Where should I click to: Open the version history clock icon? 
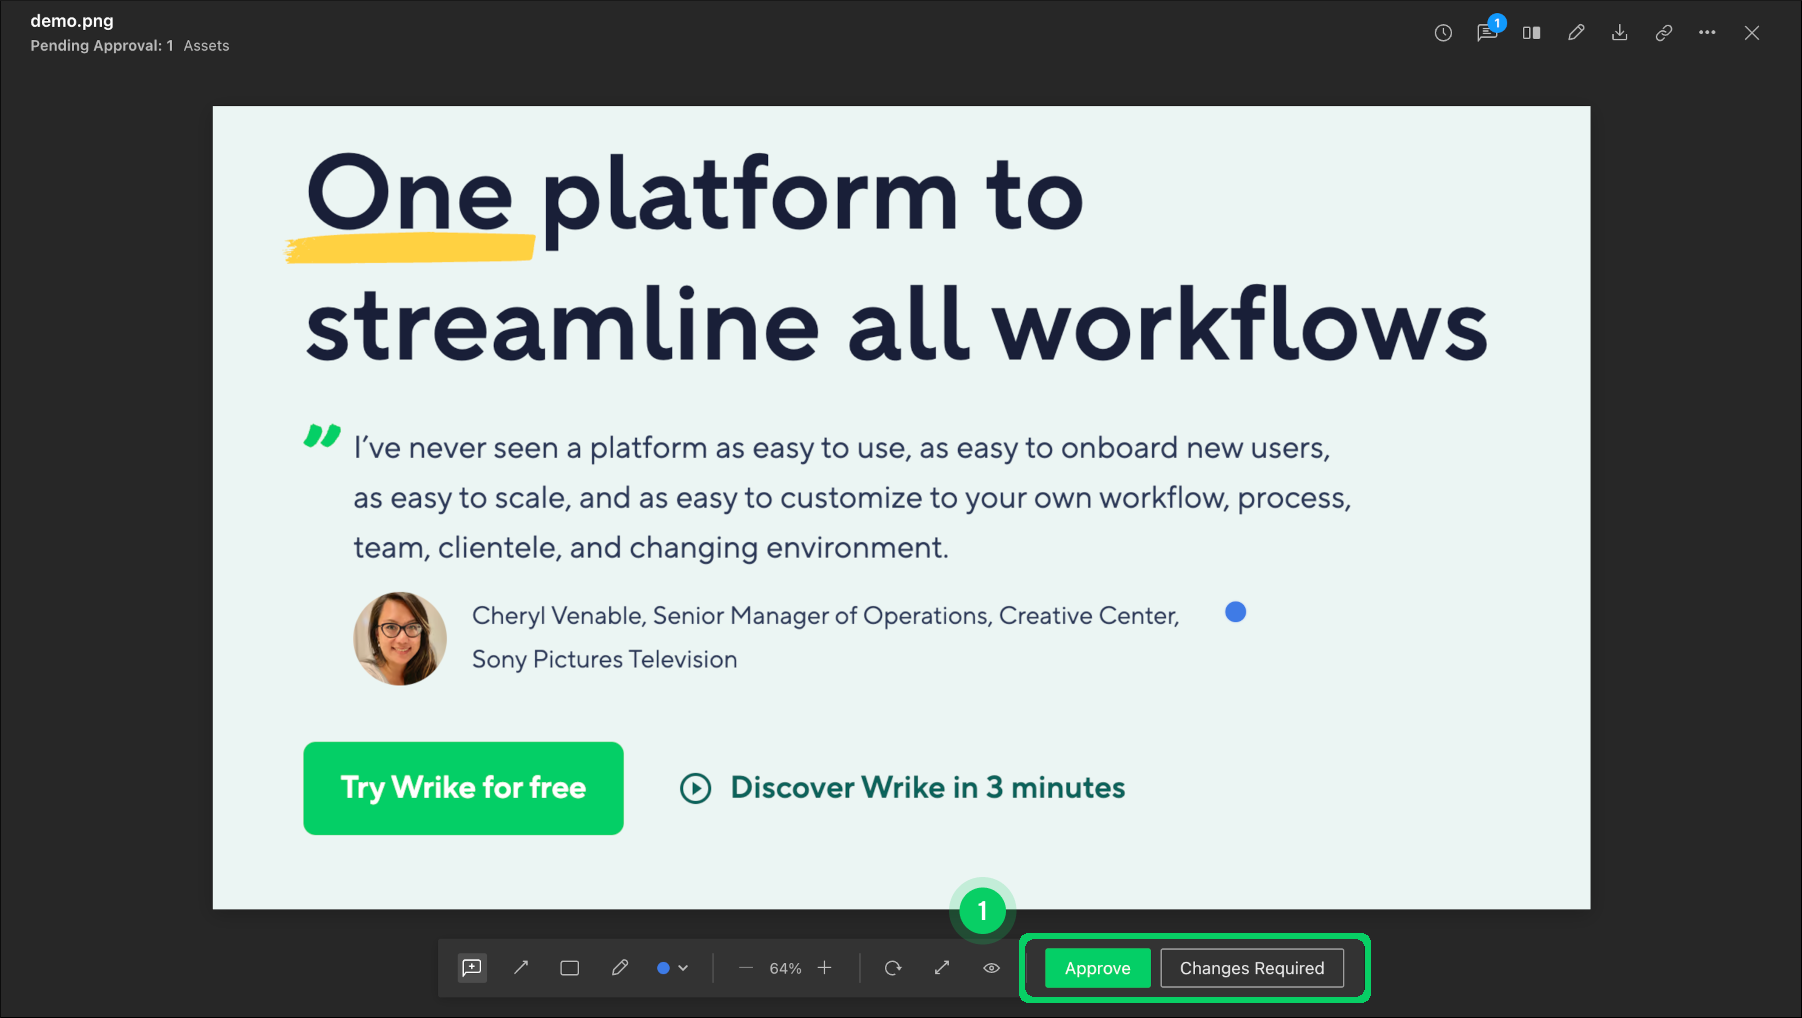pyautogui.click(x=1443, y=33)
